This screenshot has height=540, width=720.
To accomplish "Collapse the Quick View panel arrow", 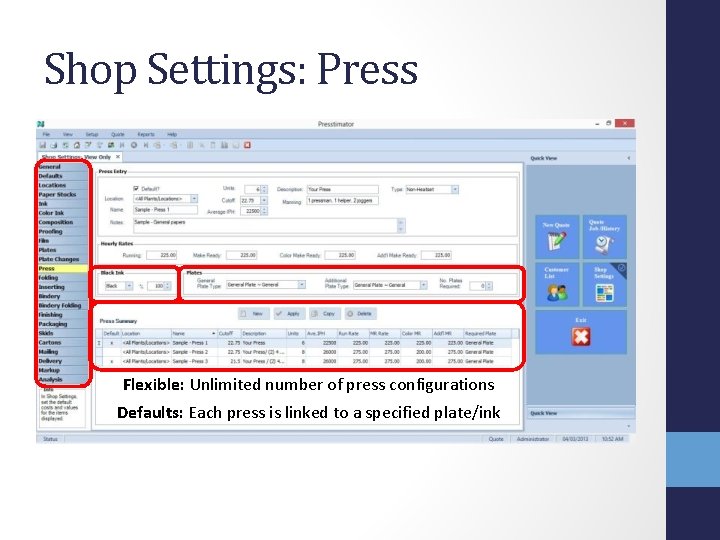I will 629,158.
